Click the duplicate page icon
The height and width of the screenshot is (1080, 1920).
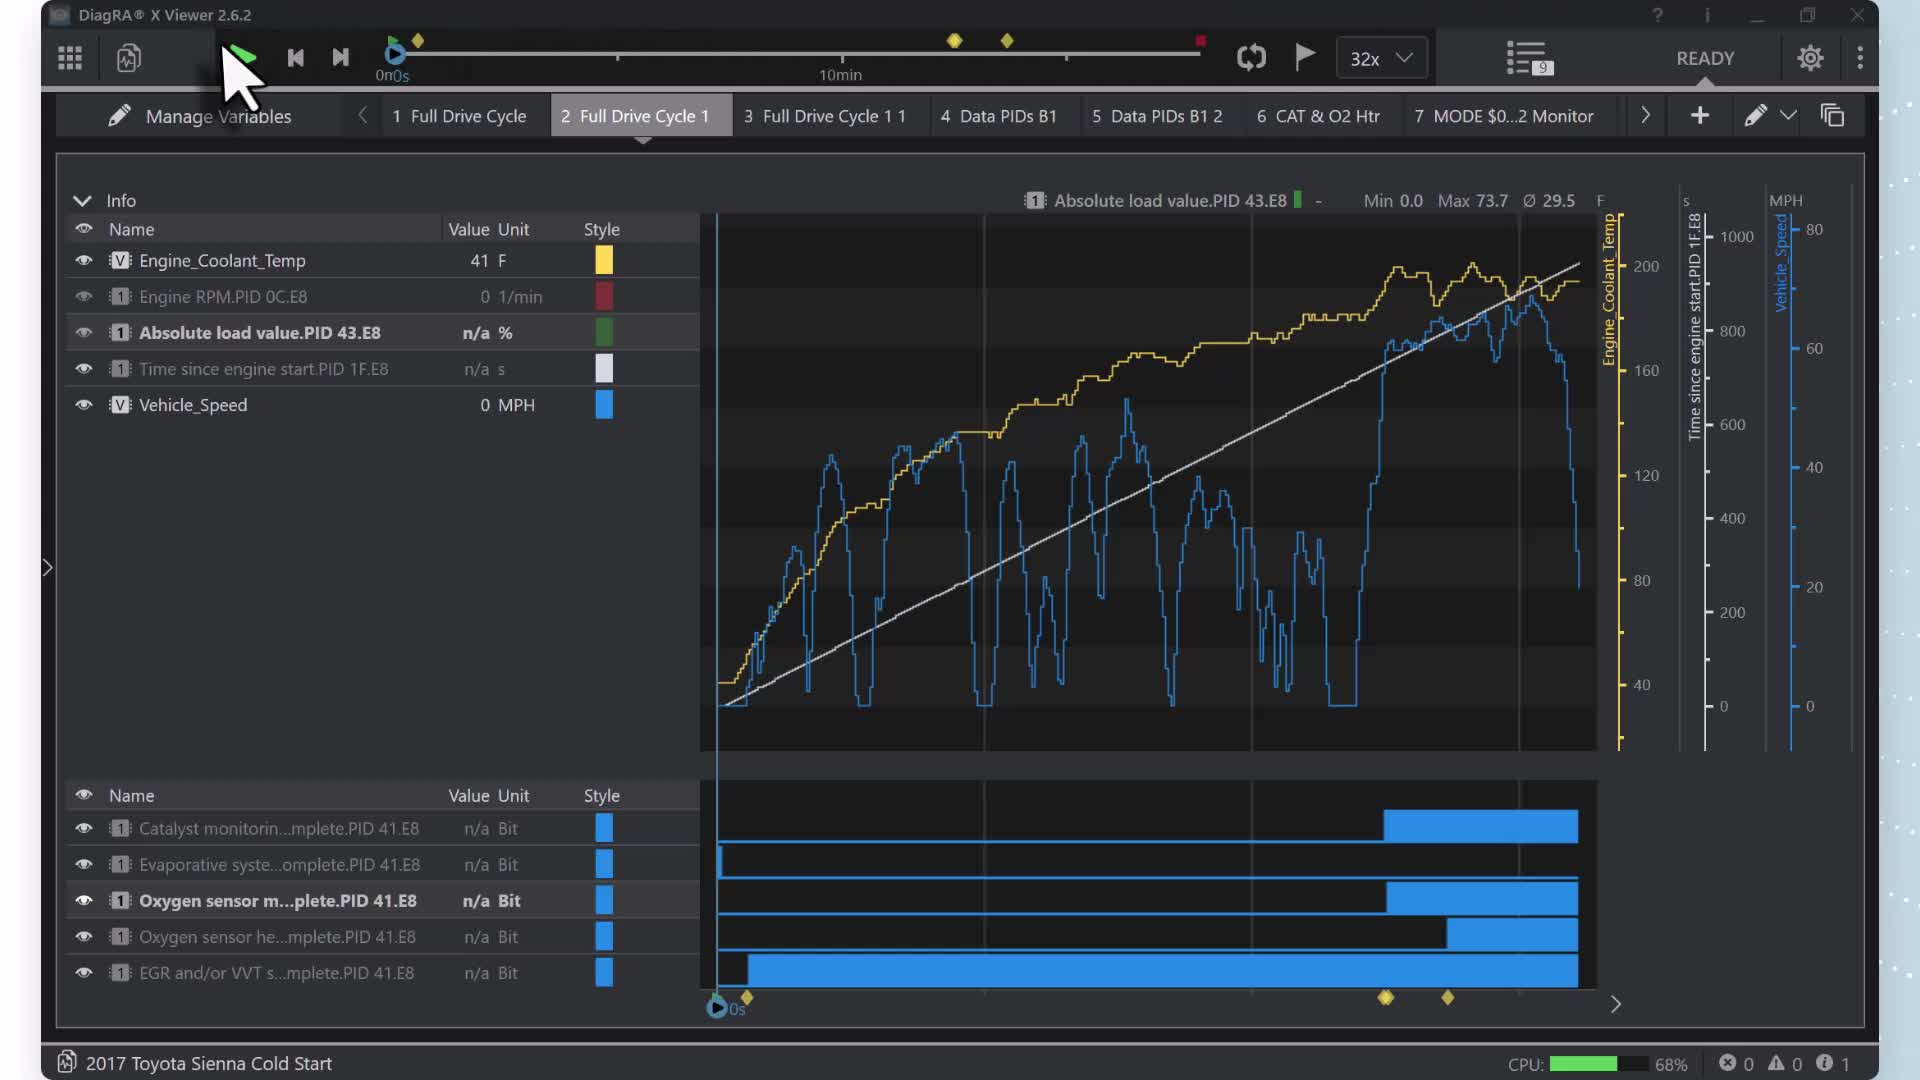point(1832,116)
